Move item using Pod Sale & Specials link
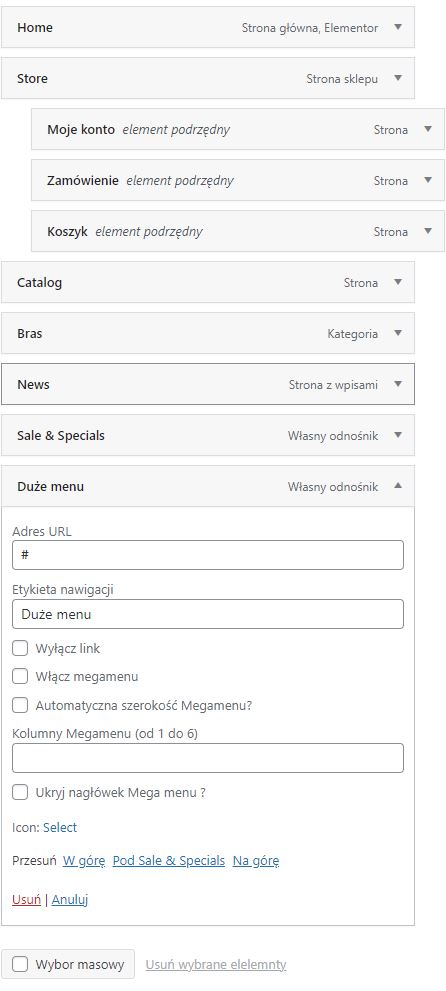This screenshot has width=446, height=991. (x=169, y=861)
